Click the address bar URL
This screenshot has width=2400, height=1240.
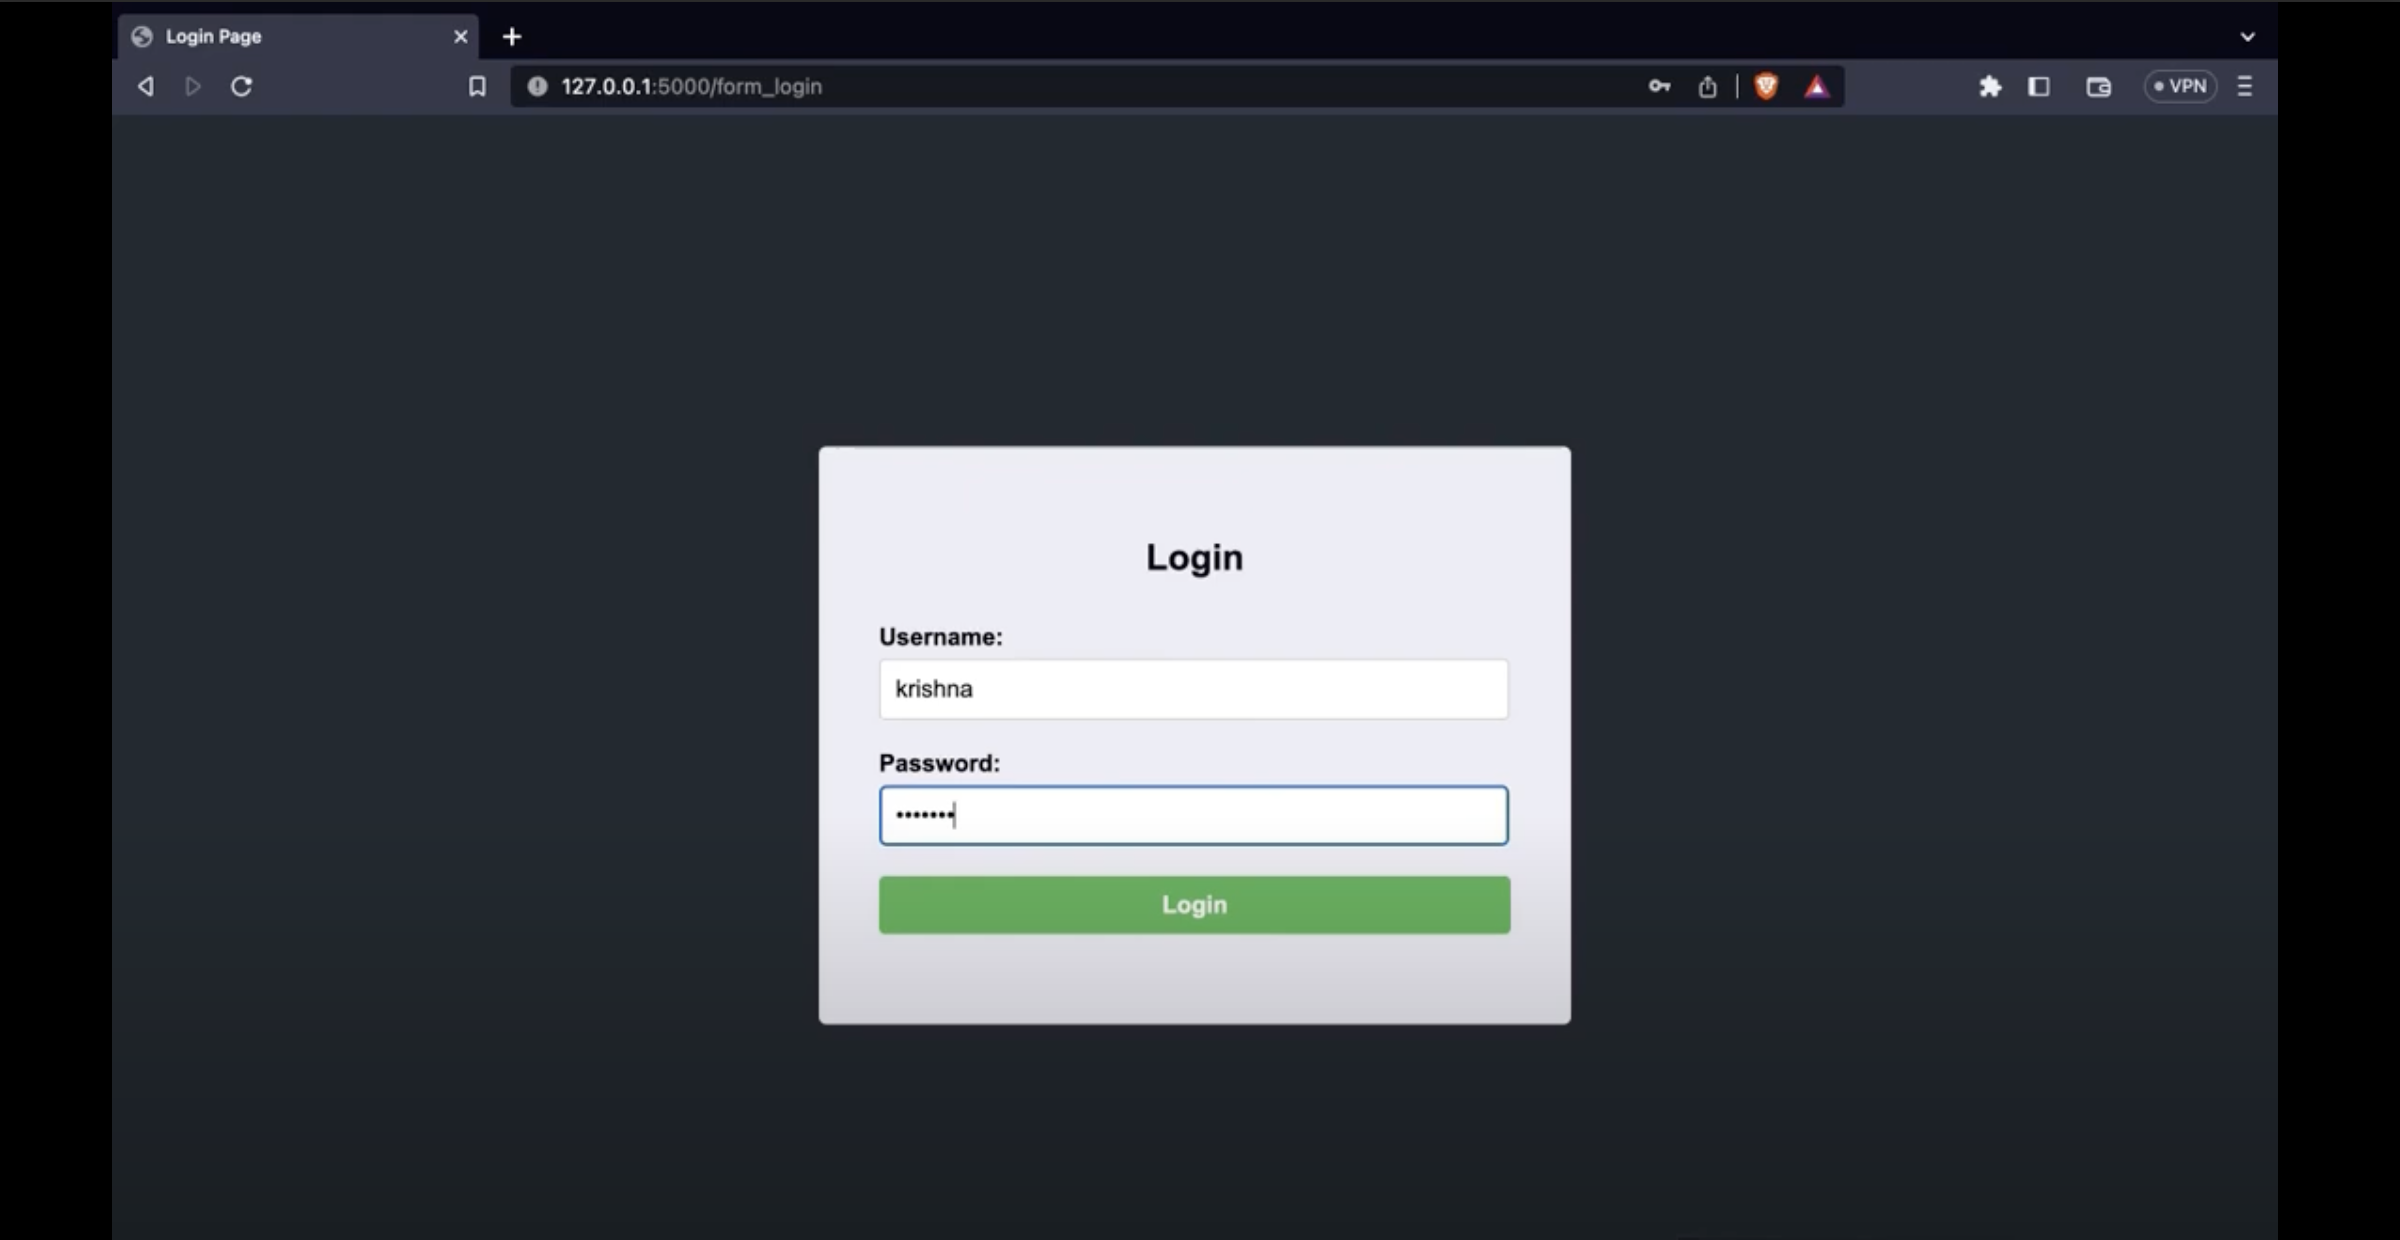coord(692,87)
